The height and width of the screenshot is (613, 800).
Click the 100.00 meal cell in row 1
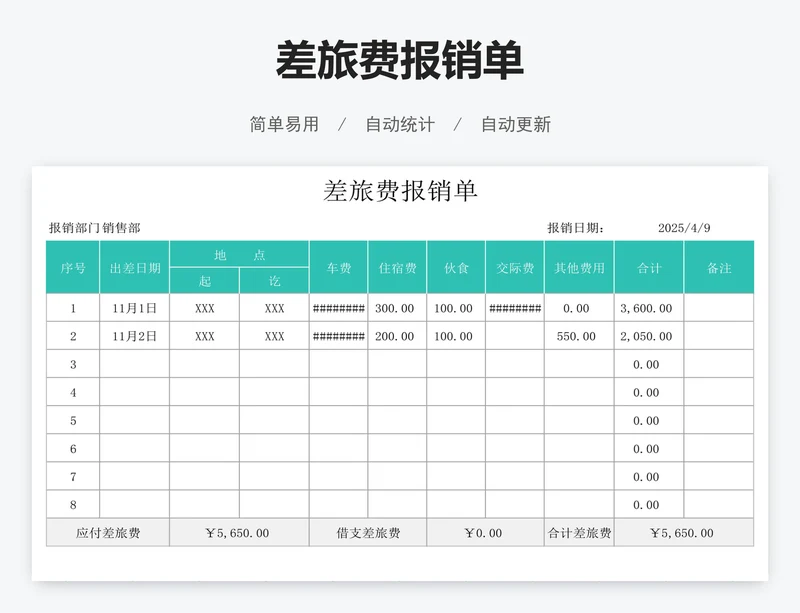coord(456,308)
